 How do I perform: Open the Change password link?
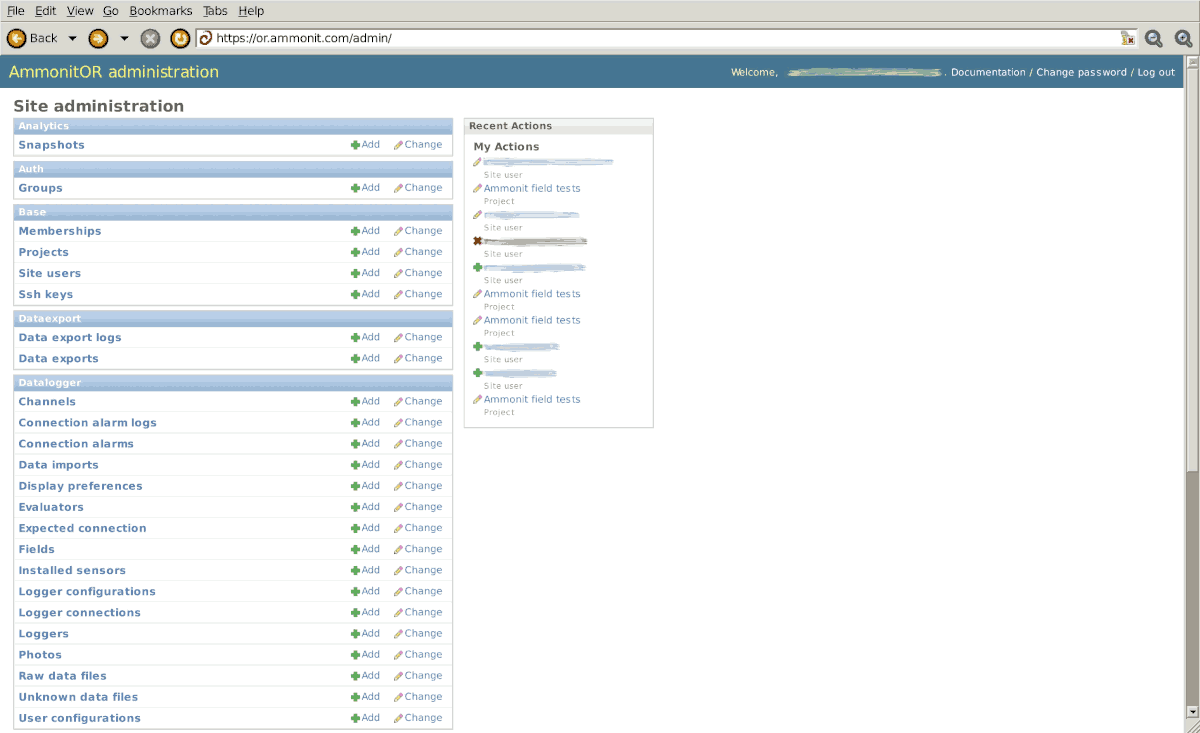click(x=1081, y=72)
